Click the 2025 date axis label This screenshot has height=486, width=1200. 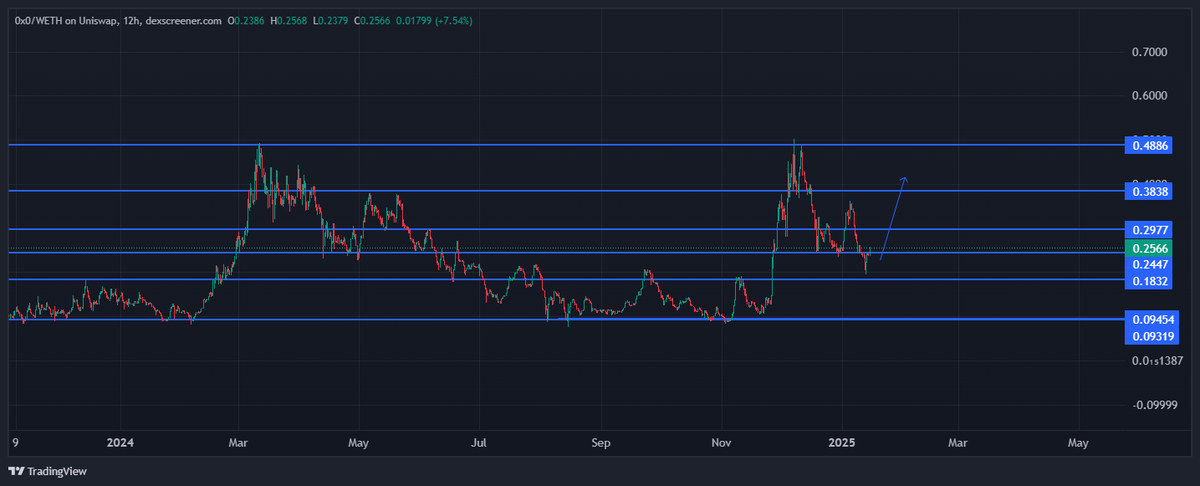coord(842,441)
